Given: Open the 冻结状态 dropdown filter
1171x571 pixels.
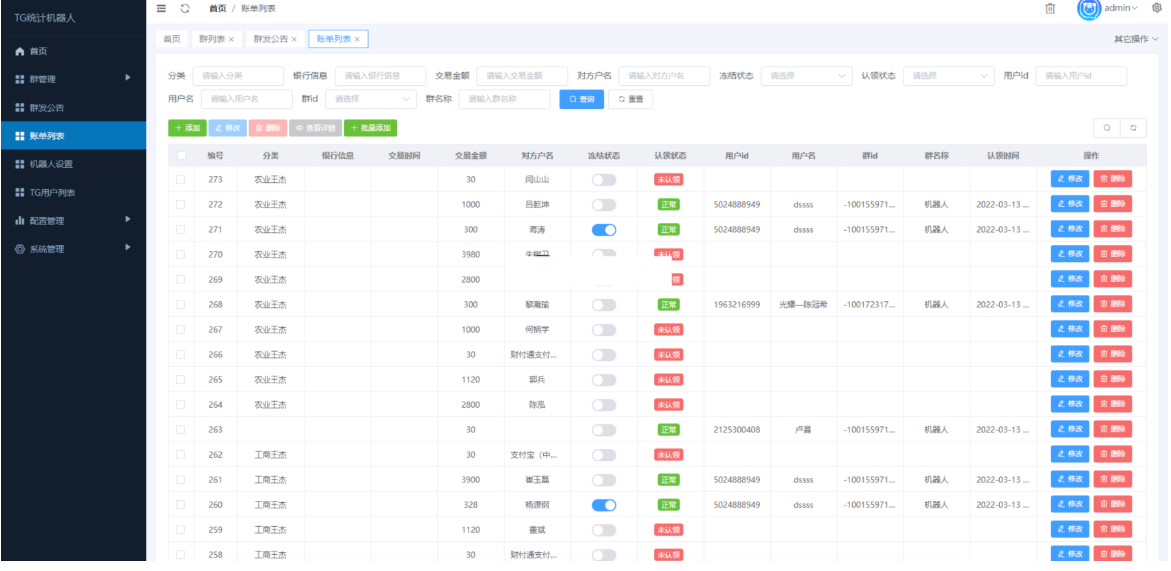Looking at the screenshot, I should (807, 75).
